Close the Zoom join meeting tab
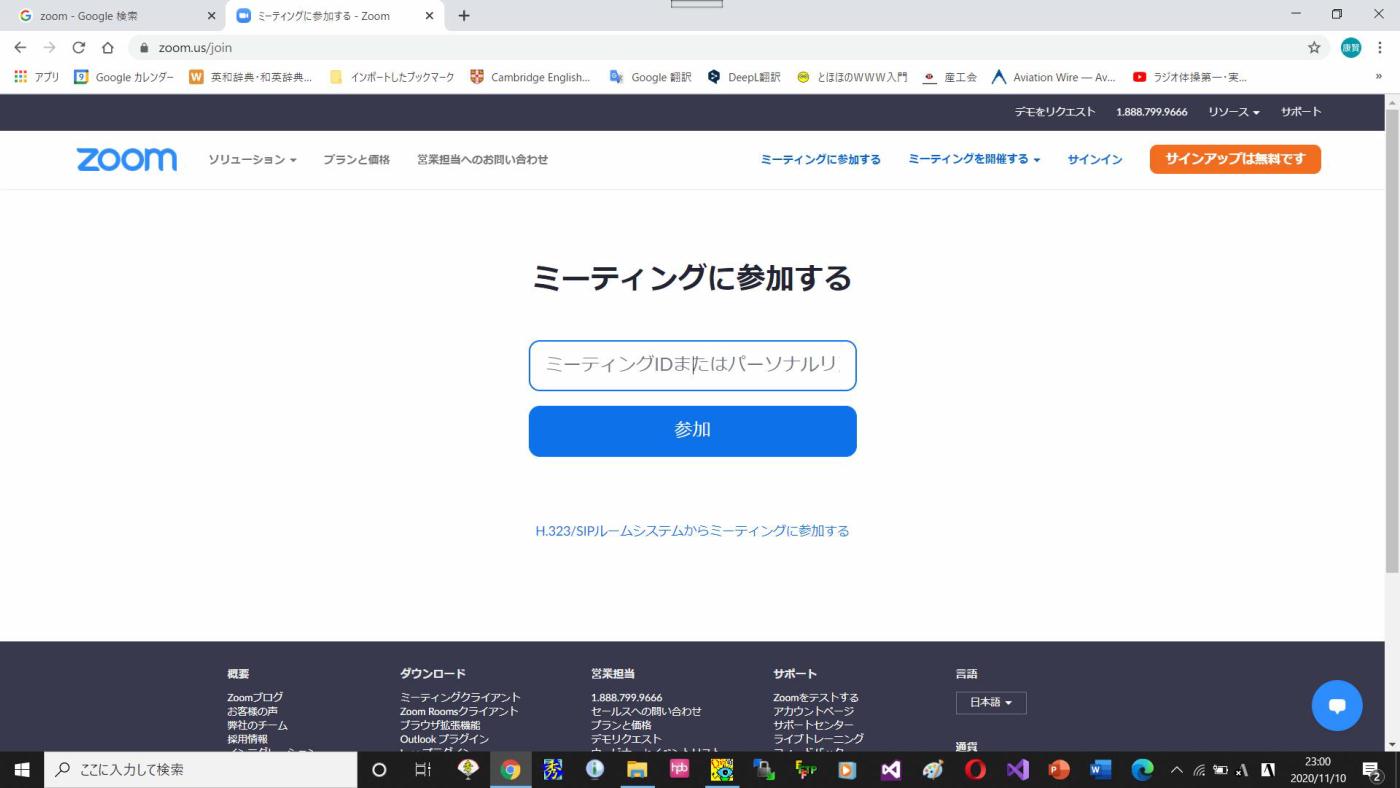 (x=429, y=16)
